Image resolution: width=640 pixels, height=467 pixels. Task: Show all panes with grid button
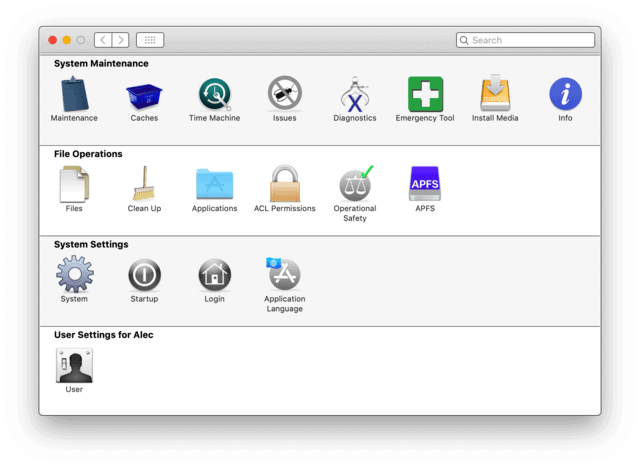150,40
